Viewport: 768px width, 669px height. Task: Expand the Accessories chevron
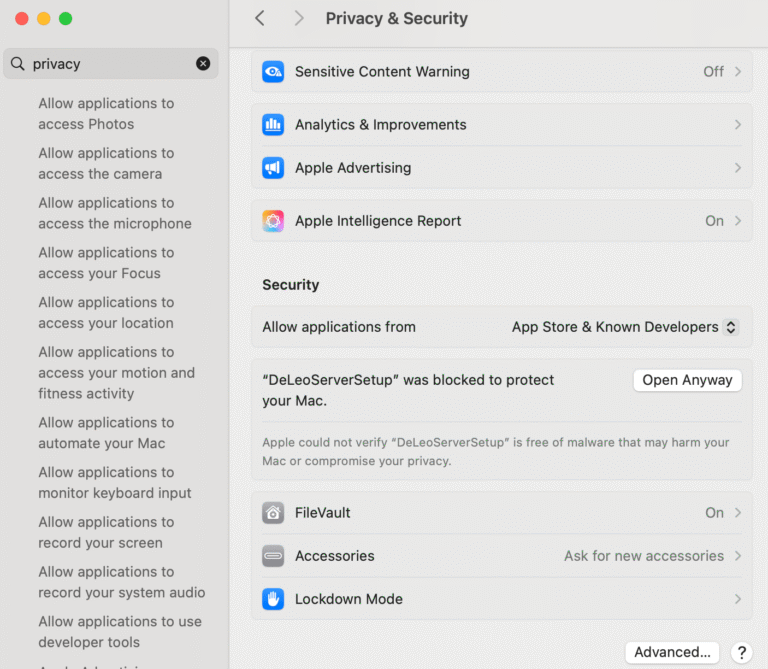pos(738,556)
